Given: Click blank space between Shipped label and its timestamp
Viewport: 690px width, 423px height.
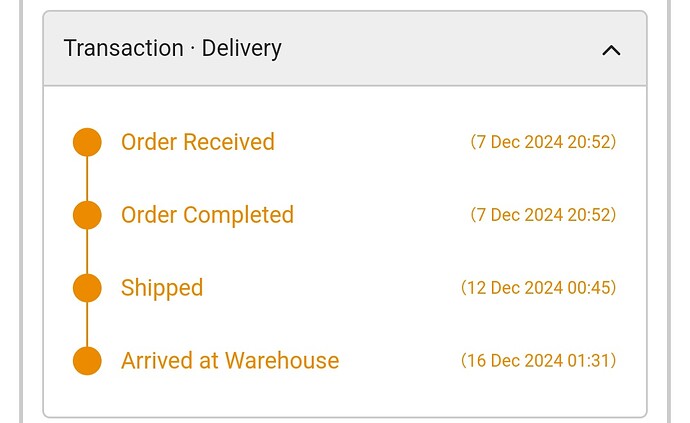Looking at the screenshot, I should click(330, 288).
